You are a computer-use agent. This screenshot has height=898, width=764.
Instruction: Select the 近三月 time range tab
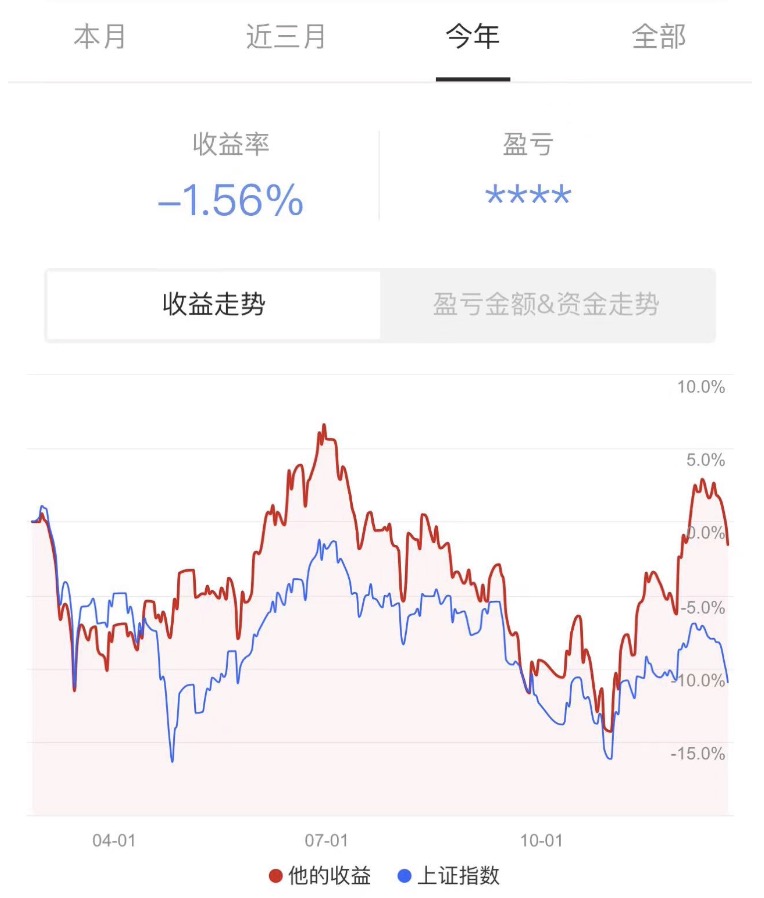tap(286, 38)
